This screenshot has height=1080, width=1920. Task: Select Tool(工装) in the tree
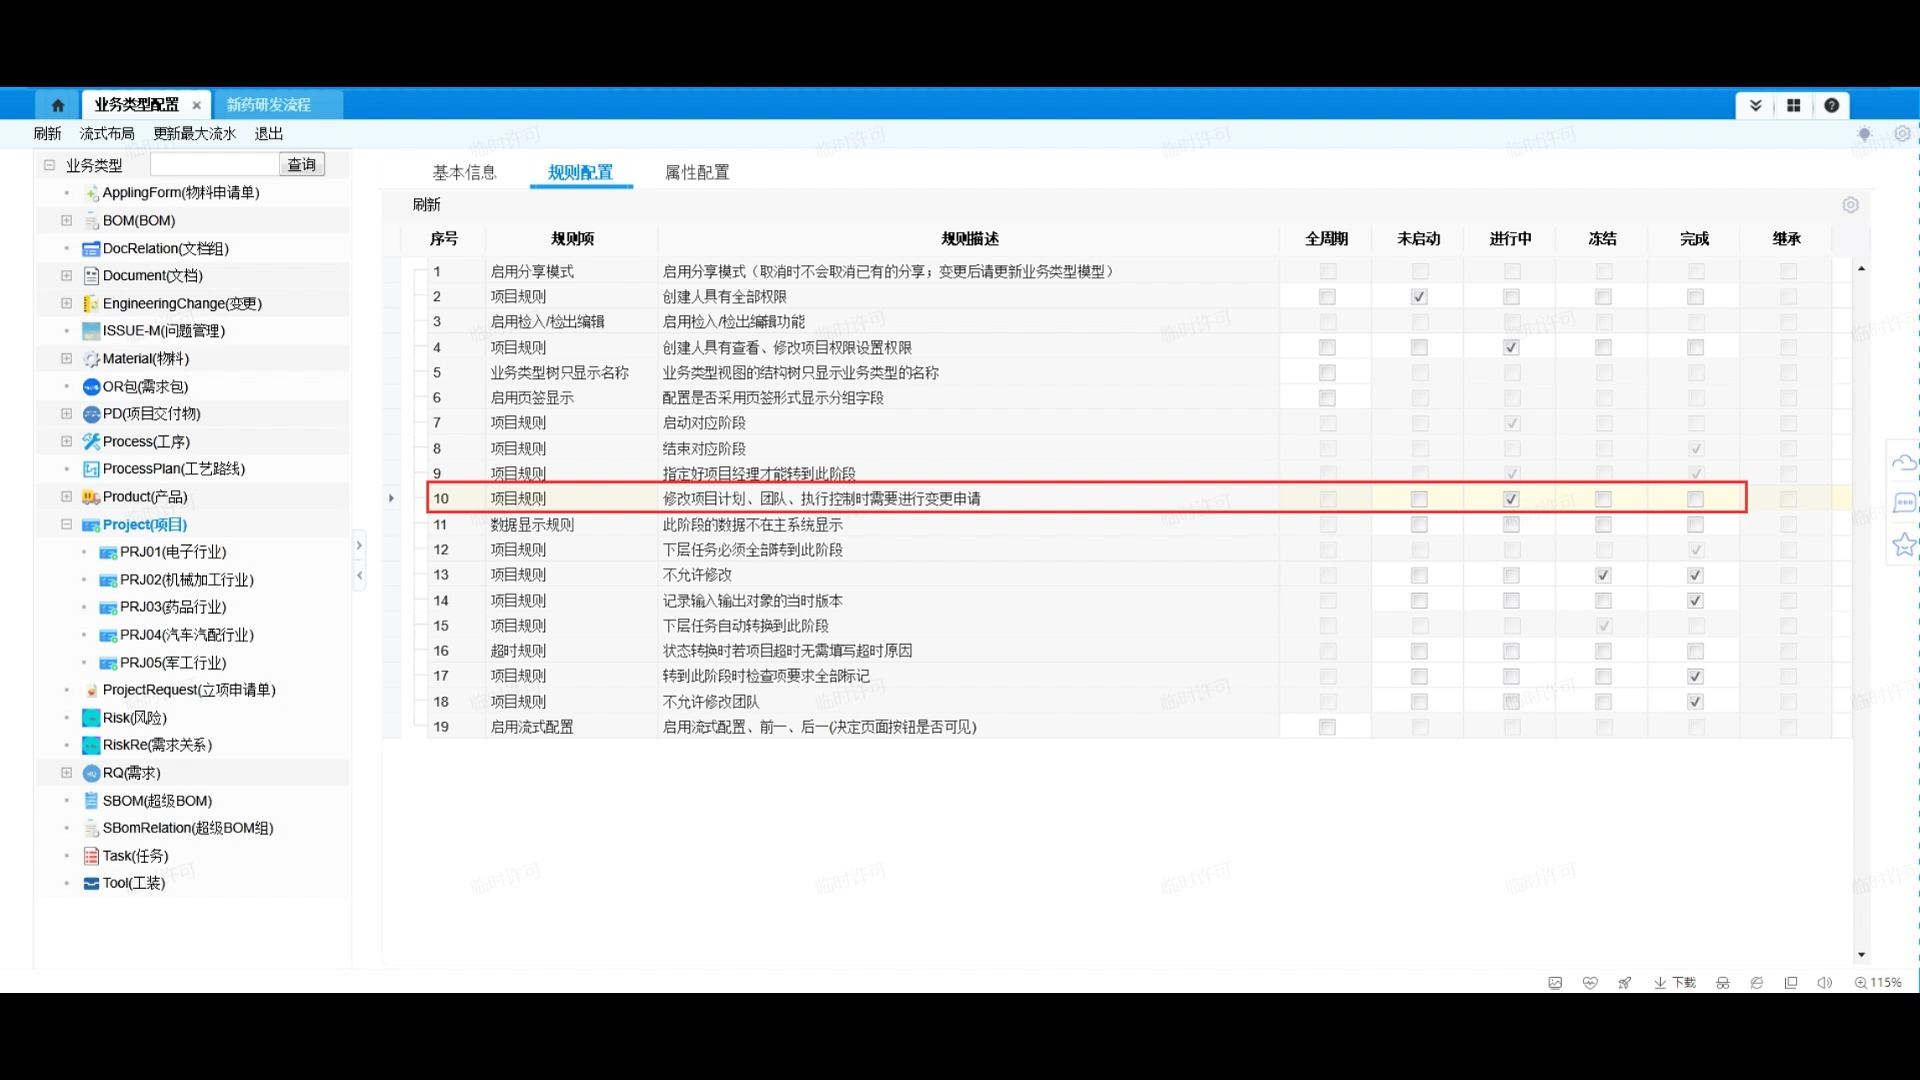(x=134, y=883)
